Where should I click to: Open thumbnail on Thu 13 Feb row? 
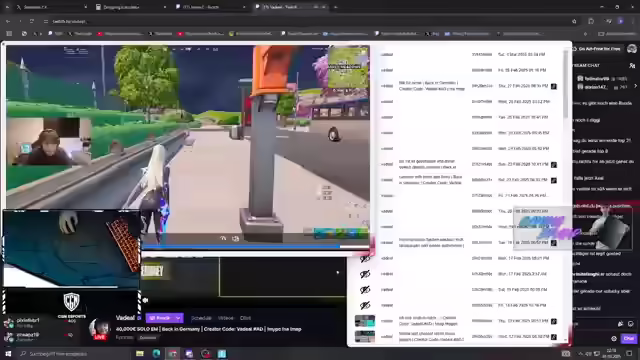point(365,321)
